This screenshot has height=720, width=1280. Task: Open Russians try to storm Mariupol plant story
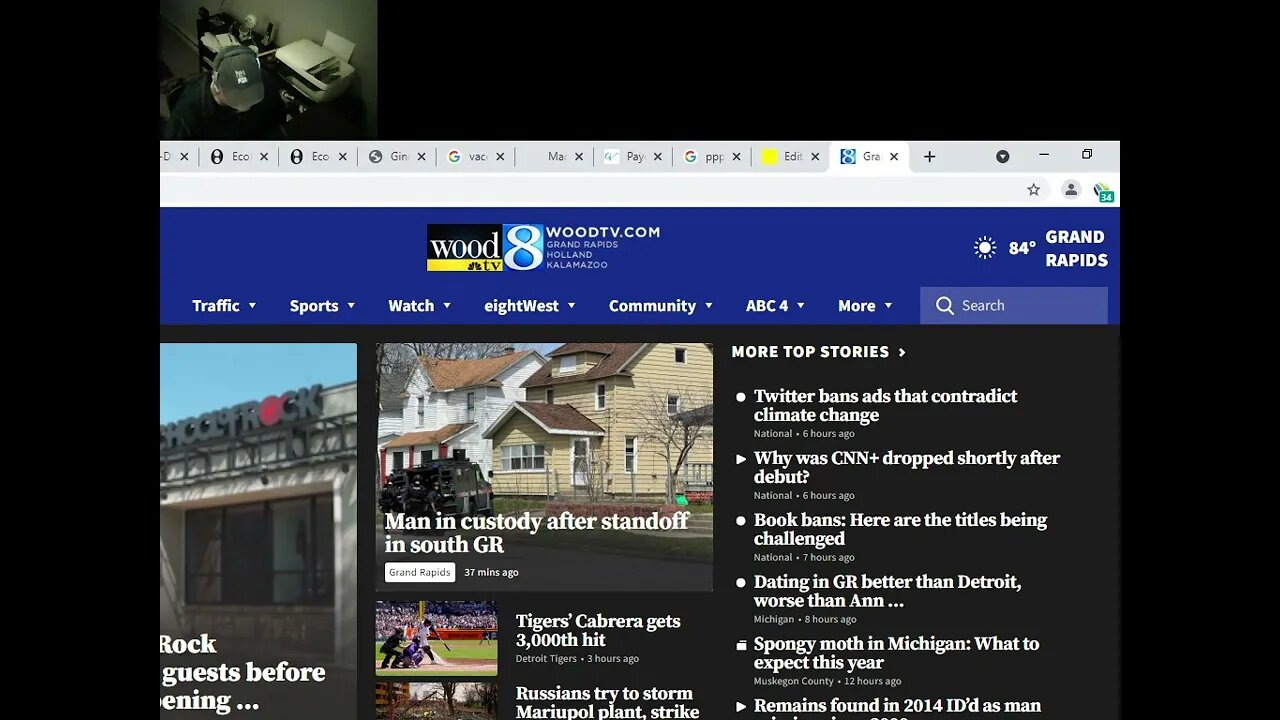click(x=607, y=702)
